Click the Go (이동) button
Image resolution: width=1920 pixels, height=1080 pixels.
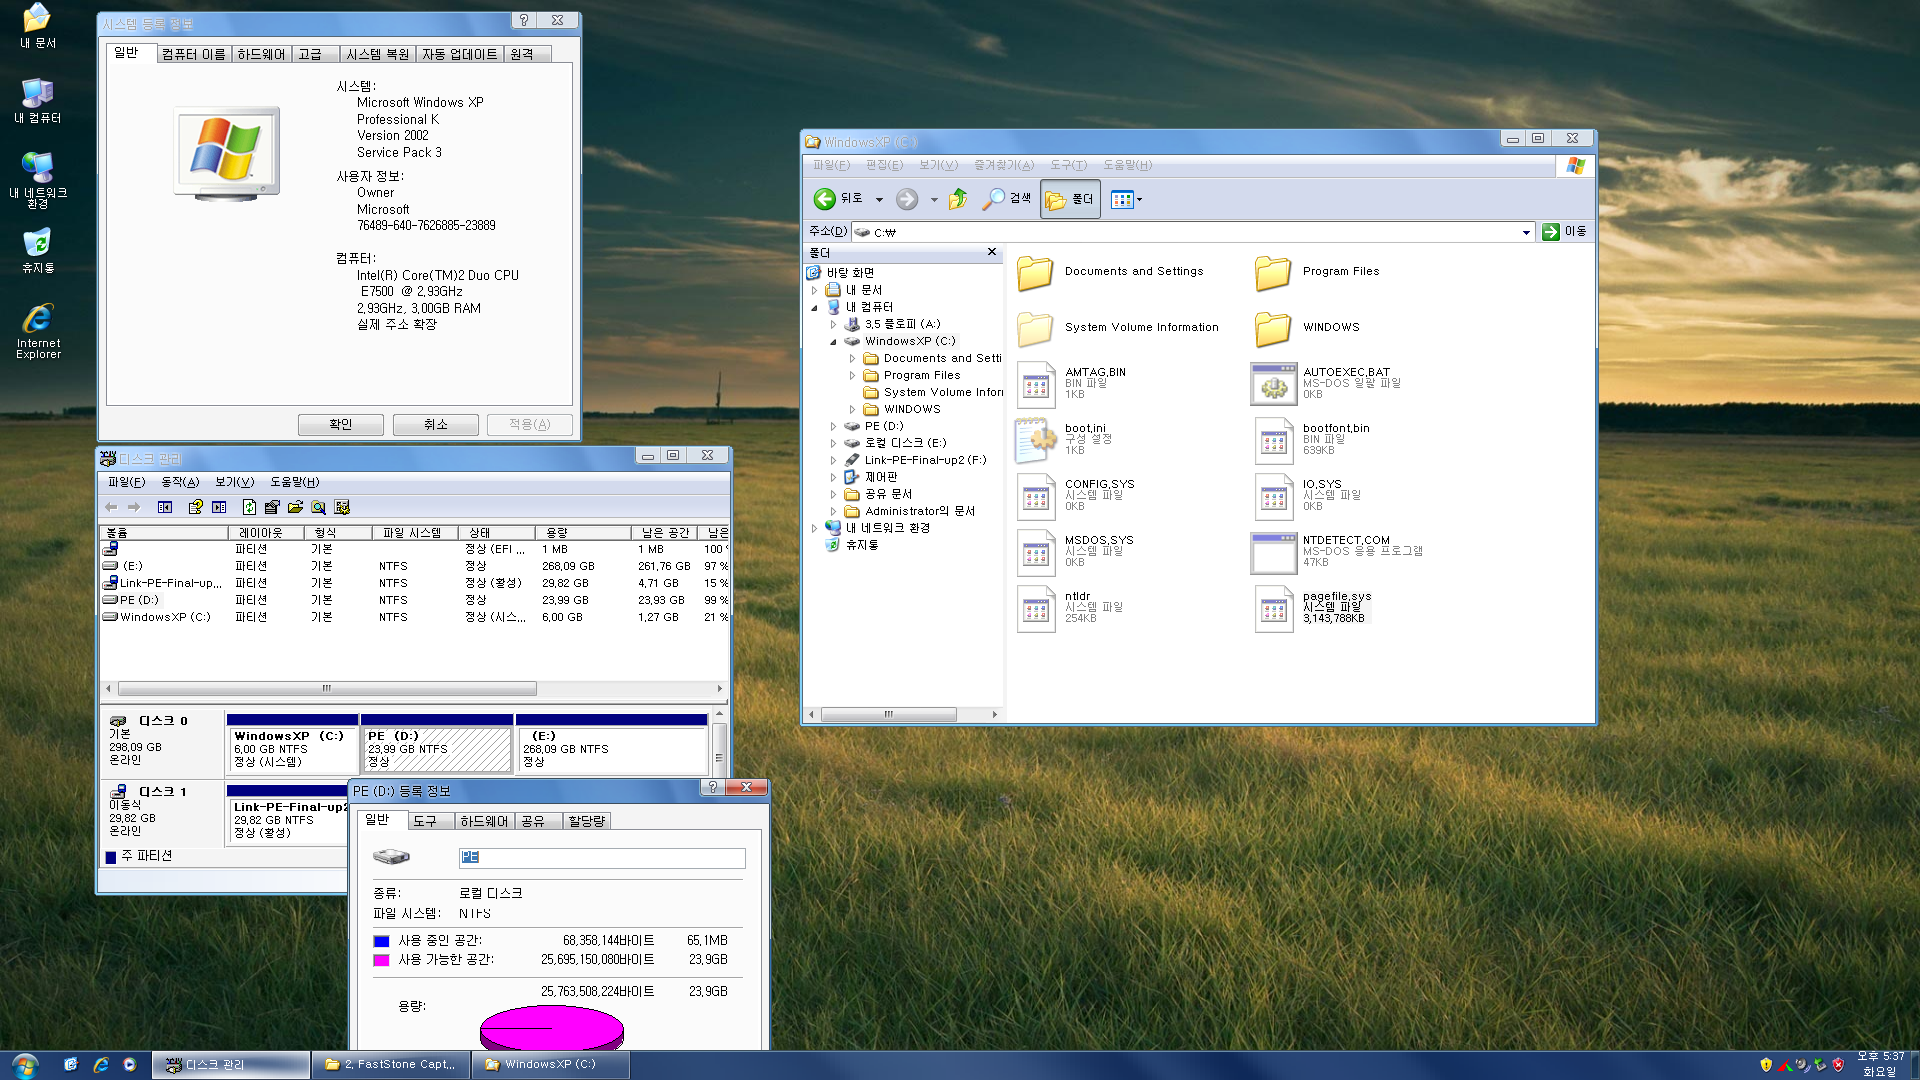tap(1565, 232)
